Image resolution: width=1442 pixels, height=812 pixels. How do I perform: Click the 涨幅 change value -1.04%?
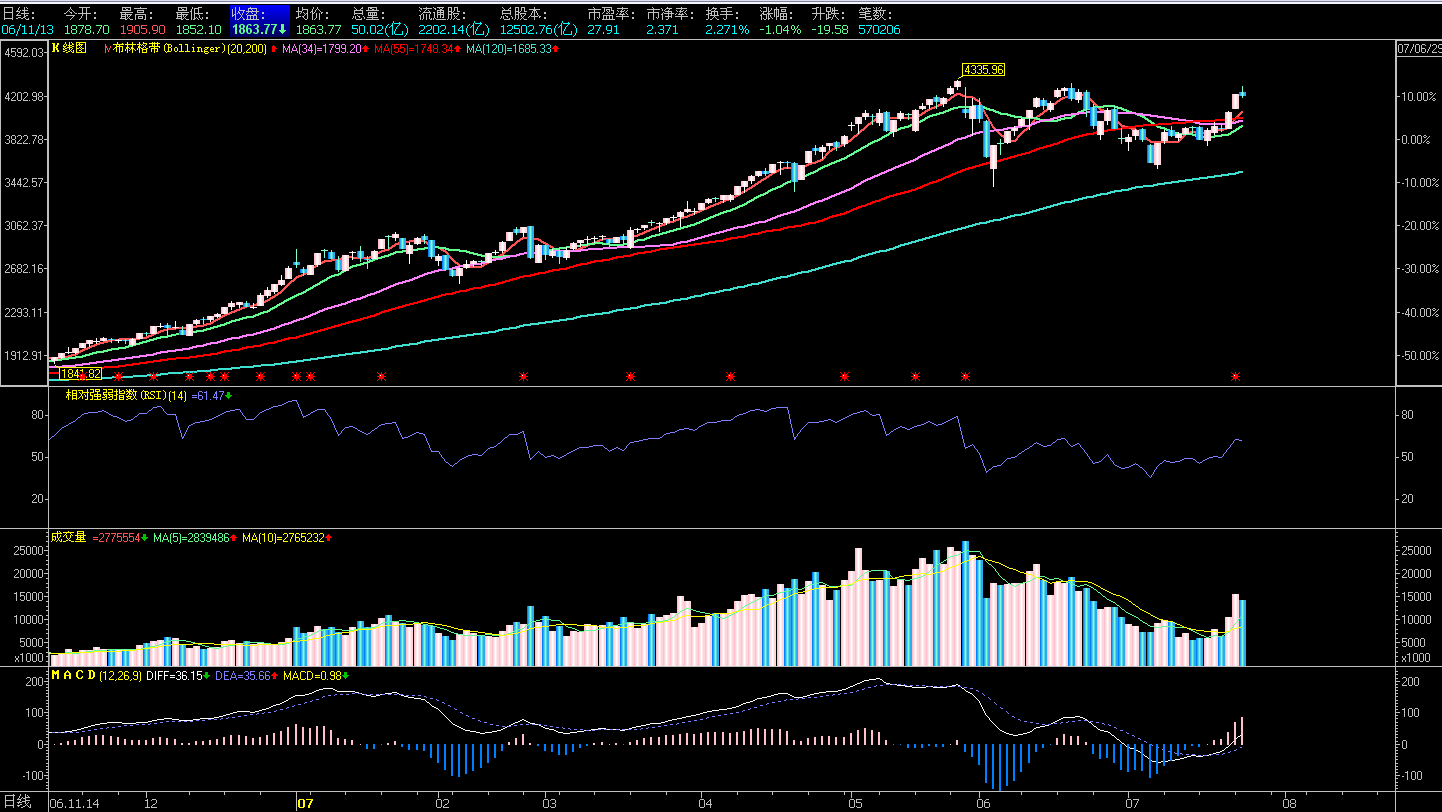[x=781, y=30]
